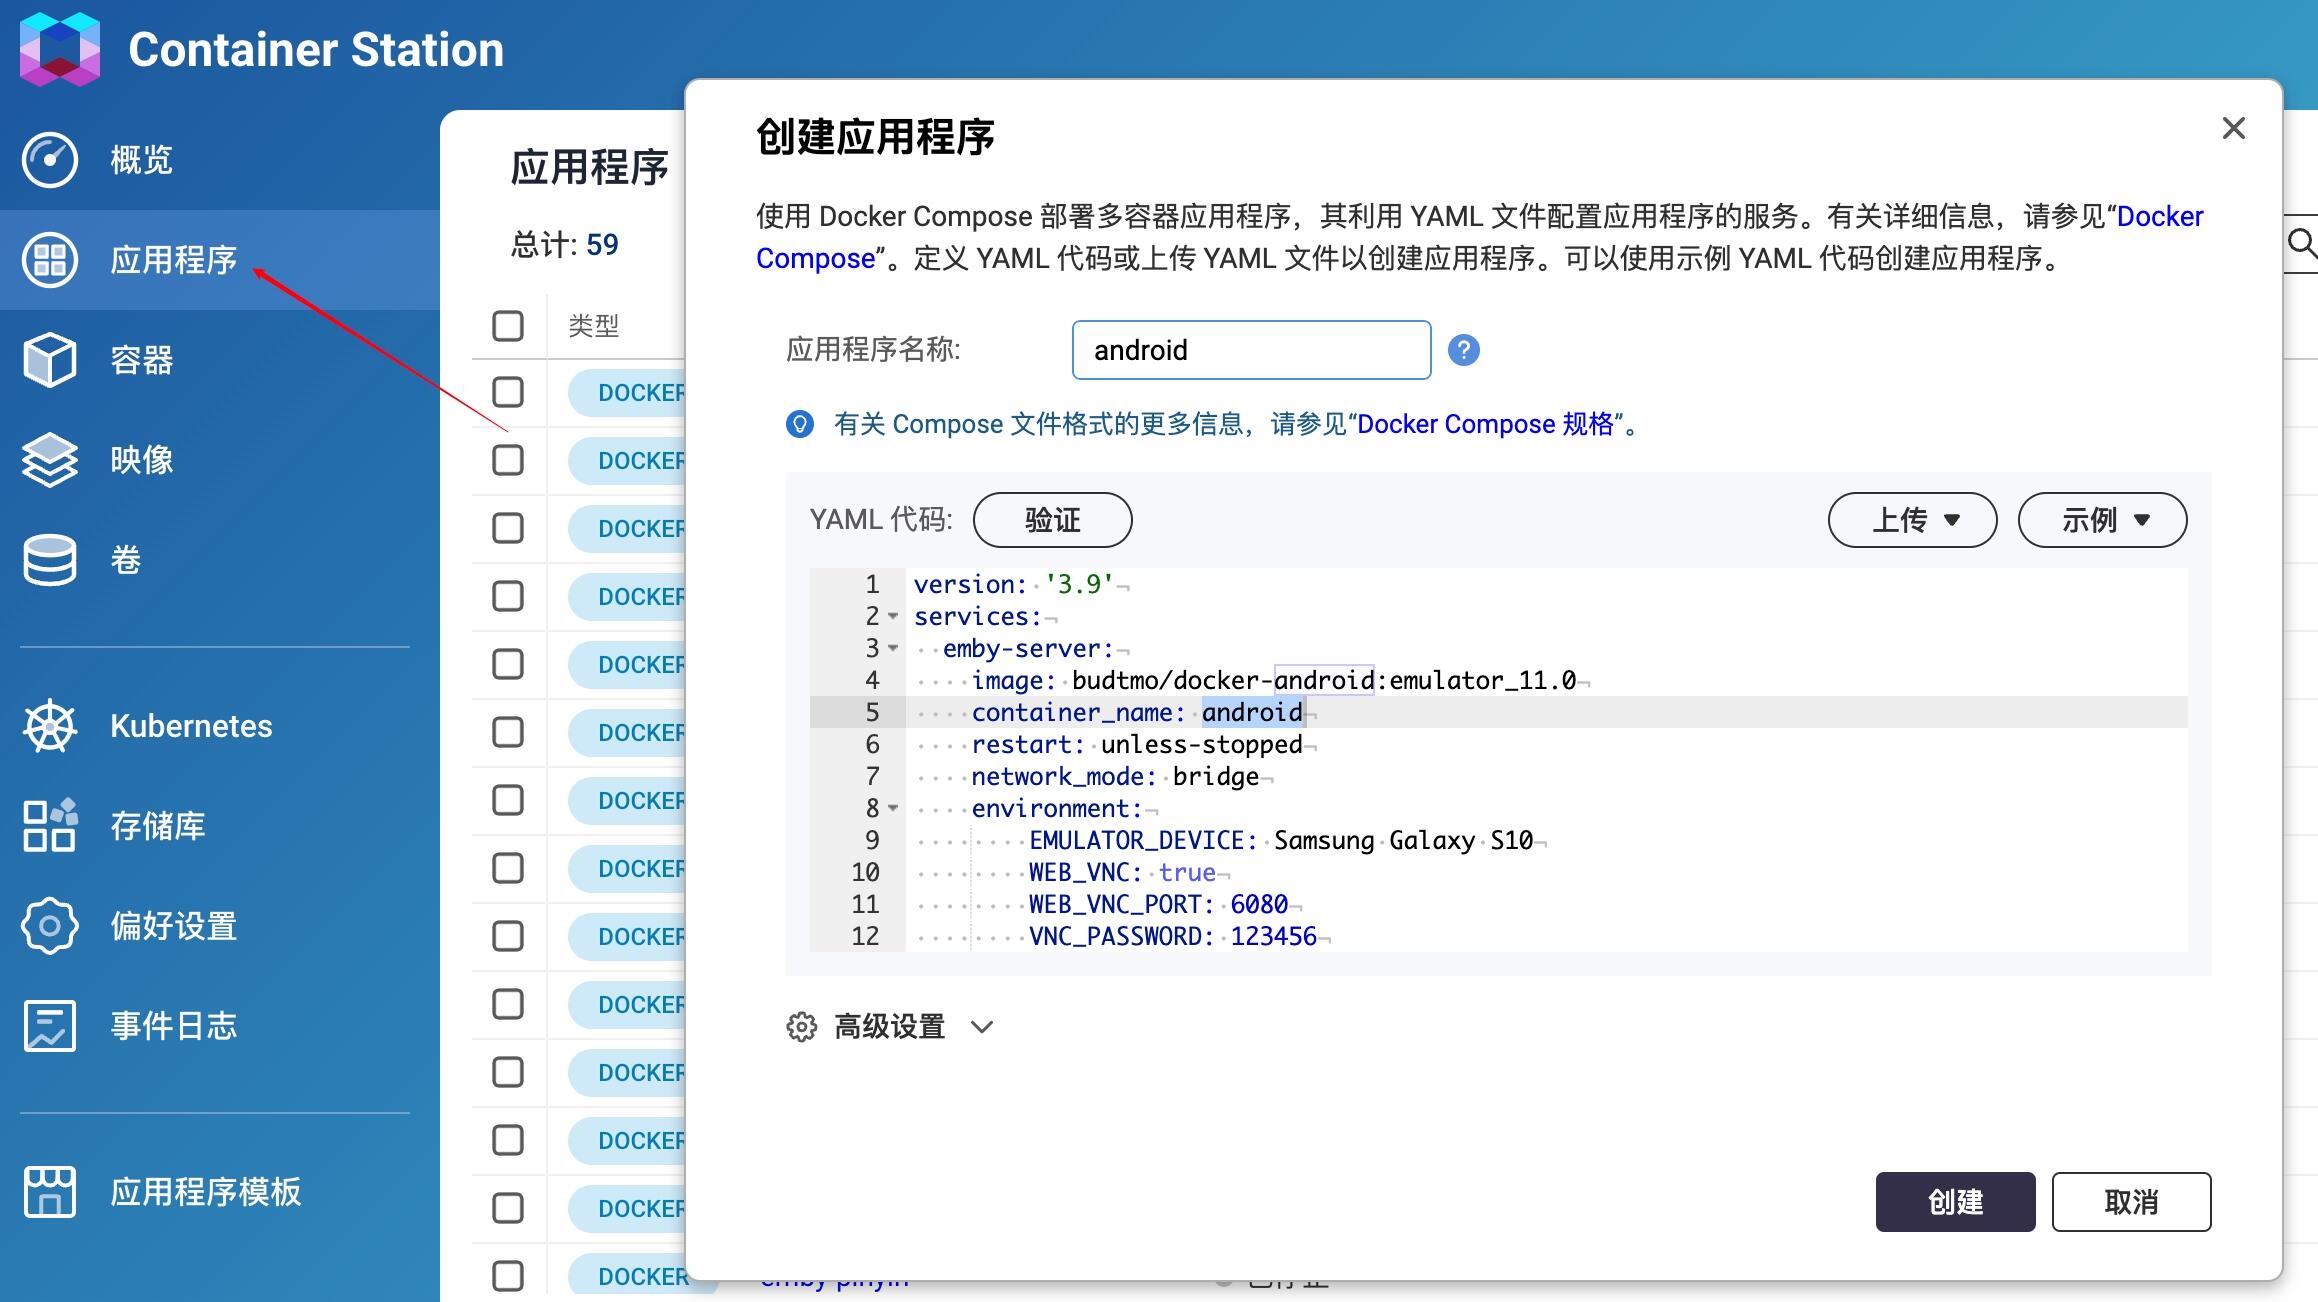Click the 创建 create button

tap(1953, 1201)
